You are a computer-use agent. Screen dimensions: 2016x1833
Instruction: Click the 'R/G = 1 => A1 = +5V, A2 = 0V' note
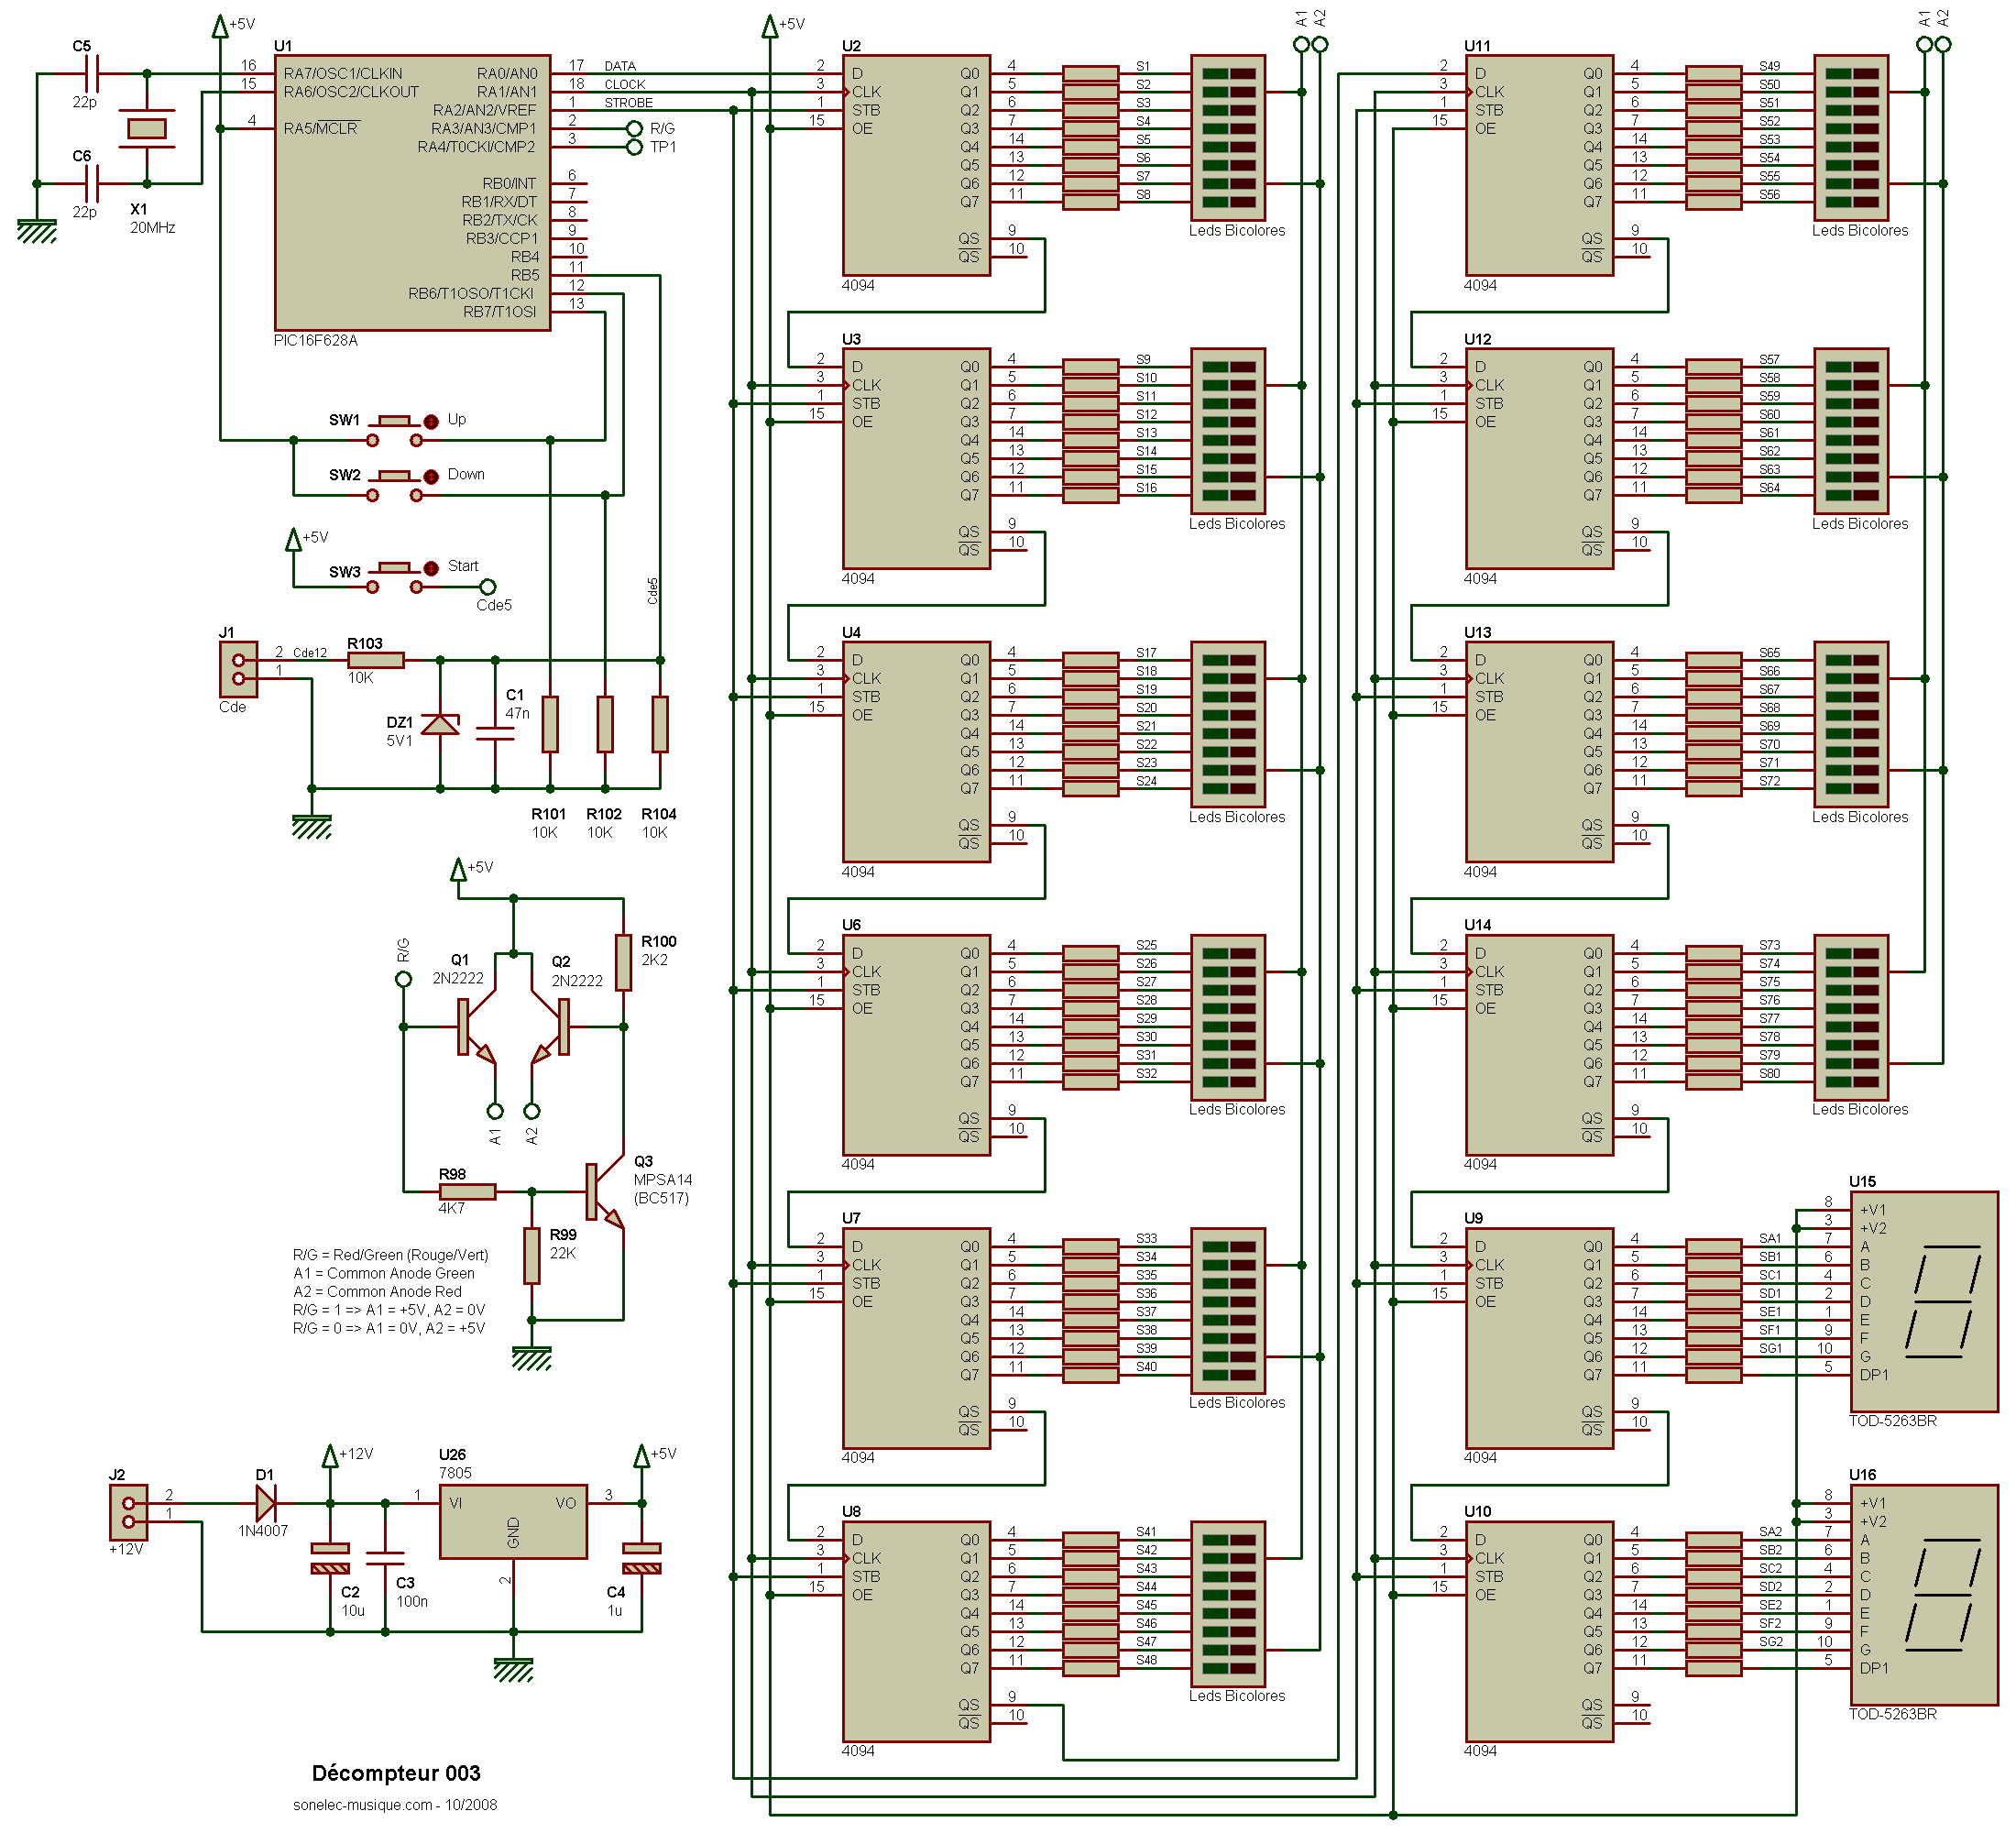coord(389,1310)
